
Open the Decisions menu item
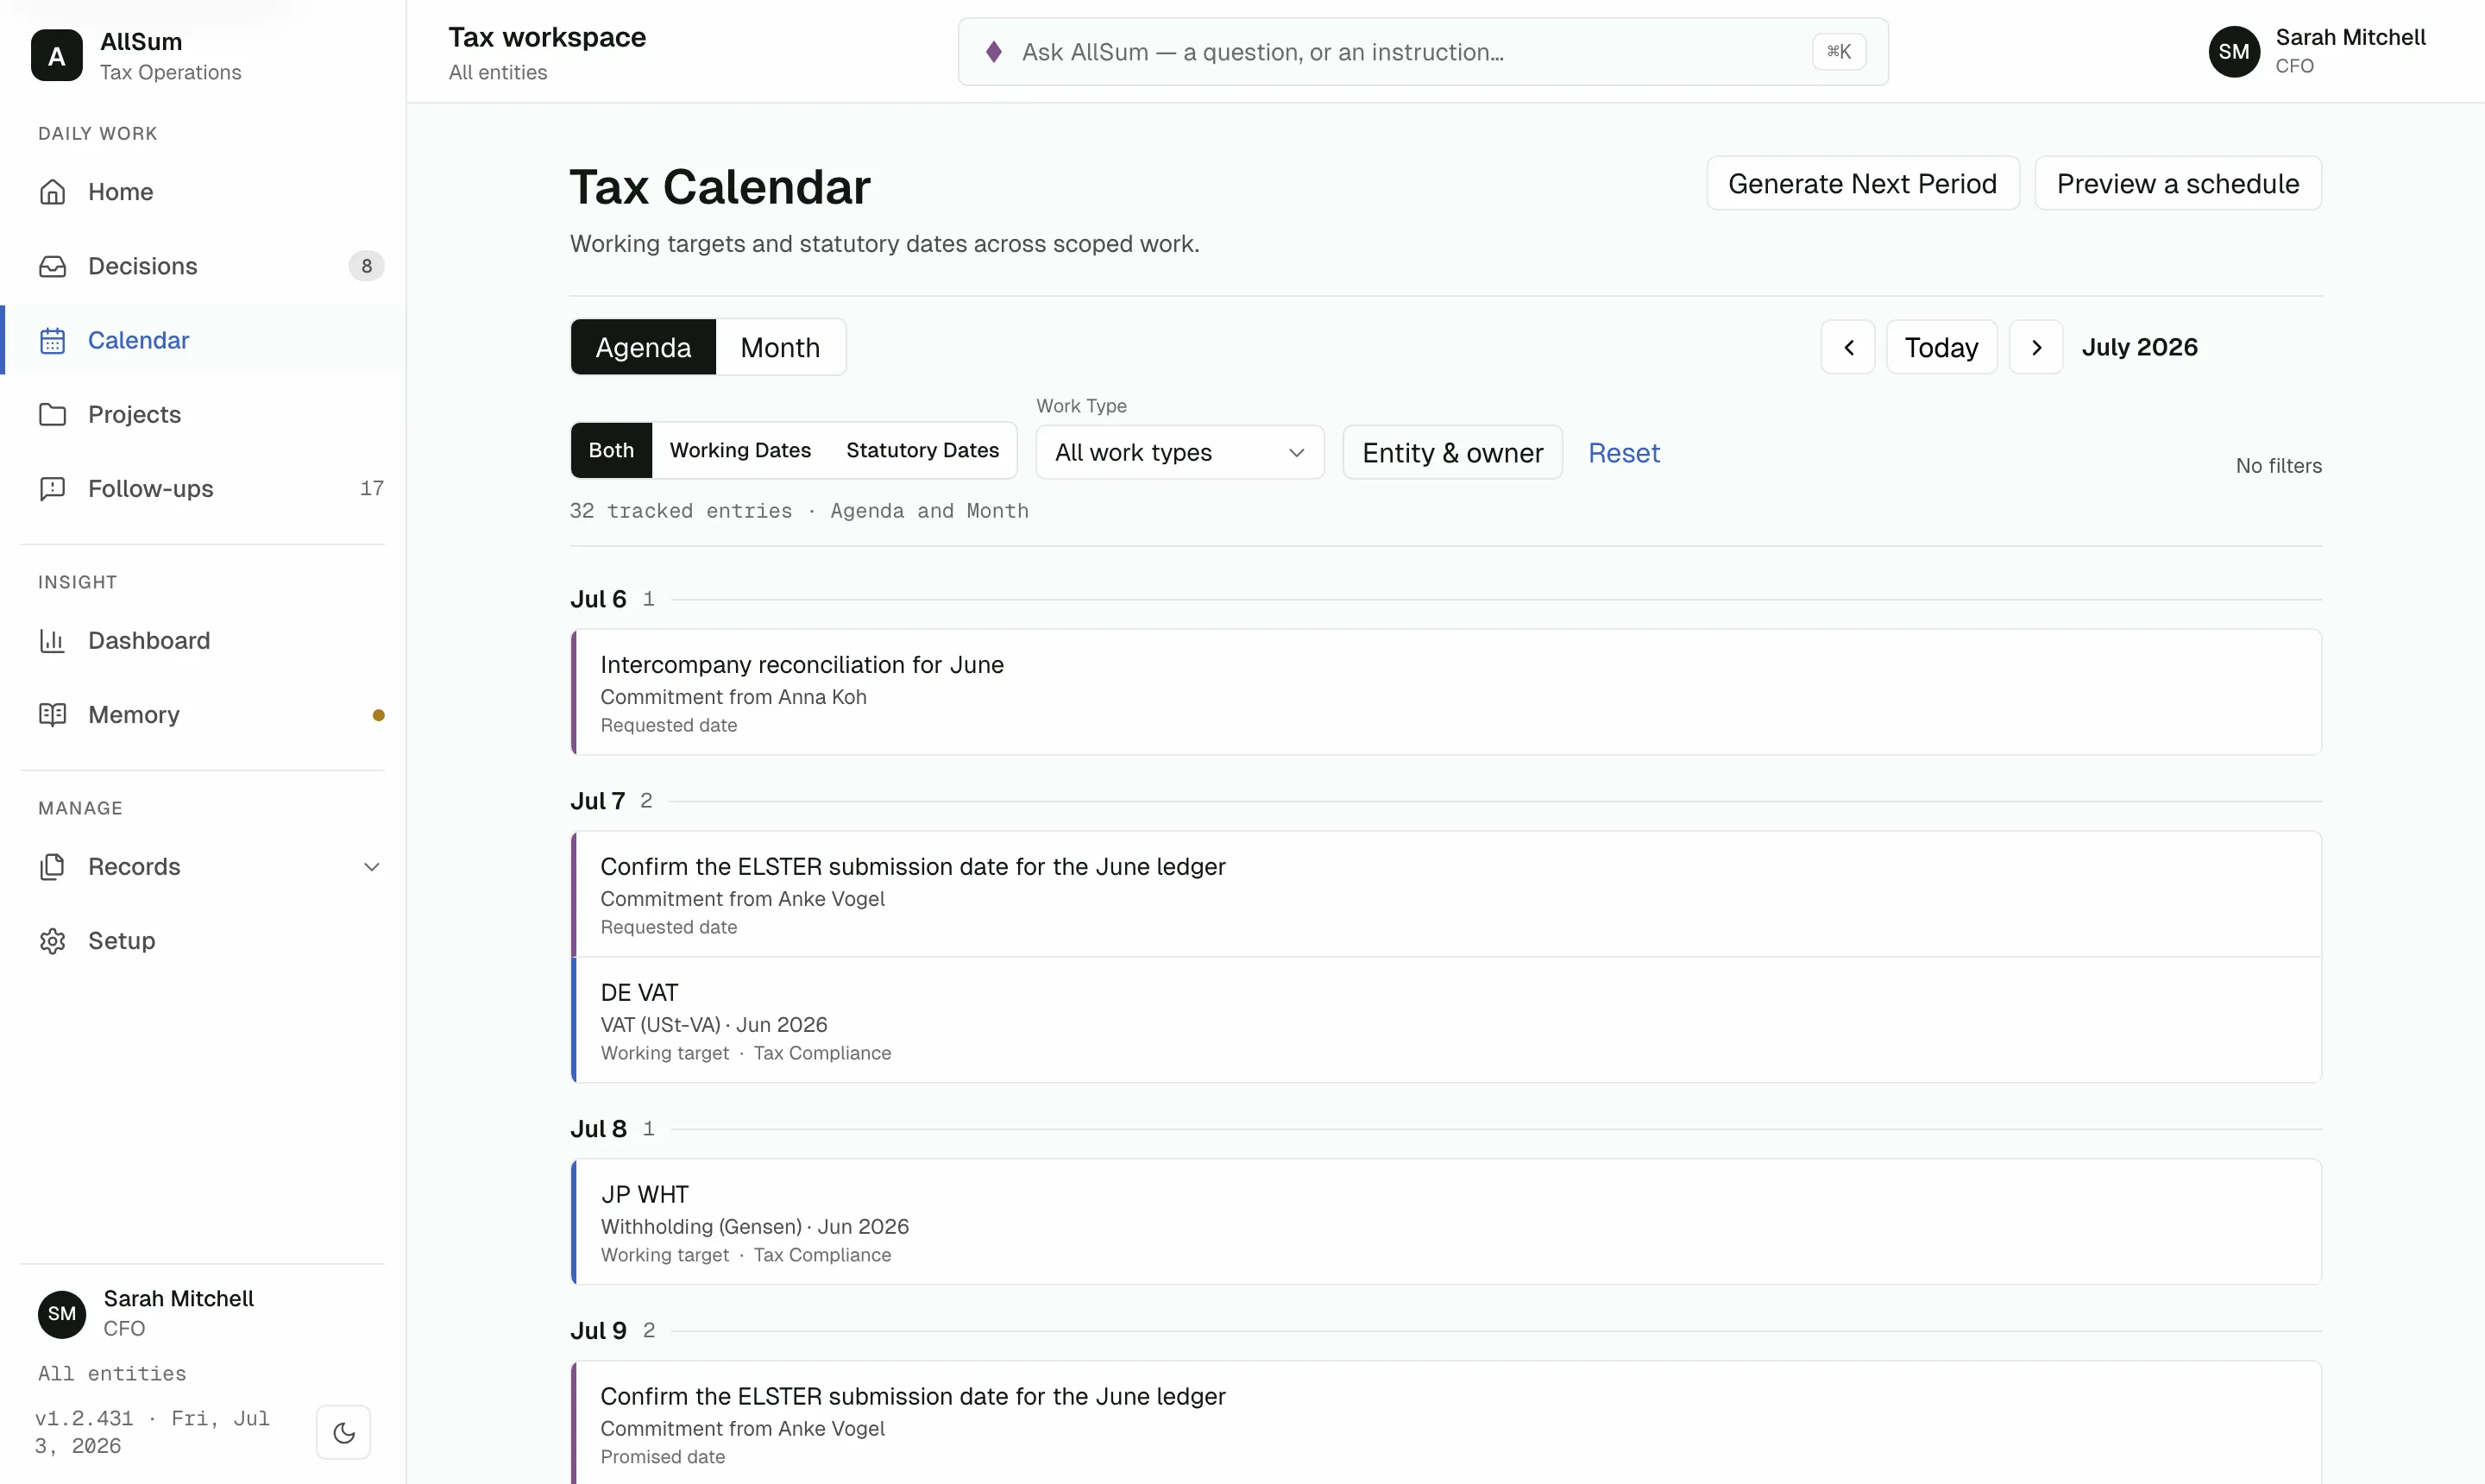(203, 266)
